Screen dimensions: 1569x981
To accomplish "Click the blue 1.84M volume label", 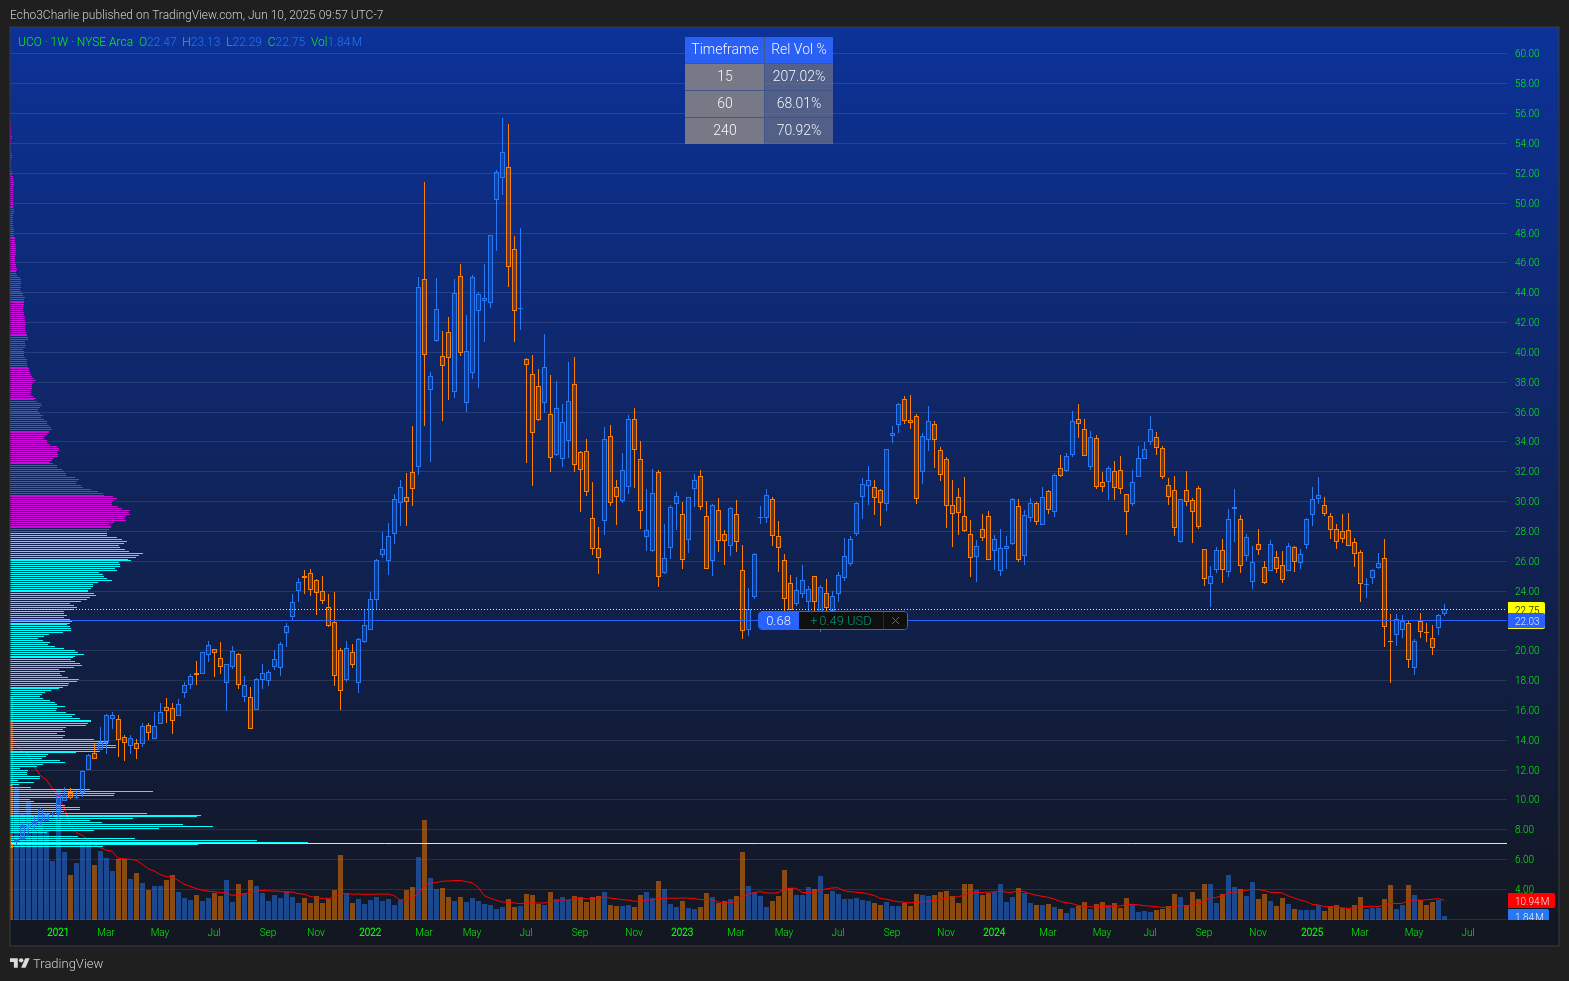I will (x=1529, y=915).
